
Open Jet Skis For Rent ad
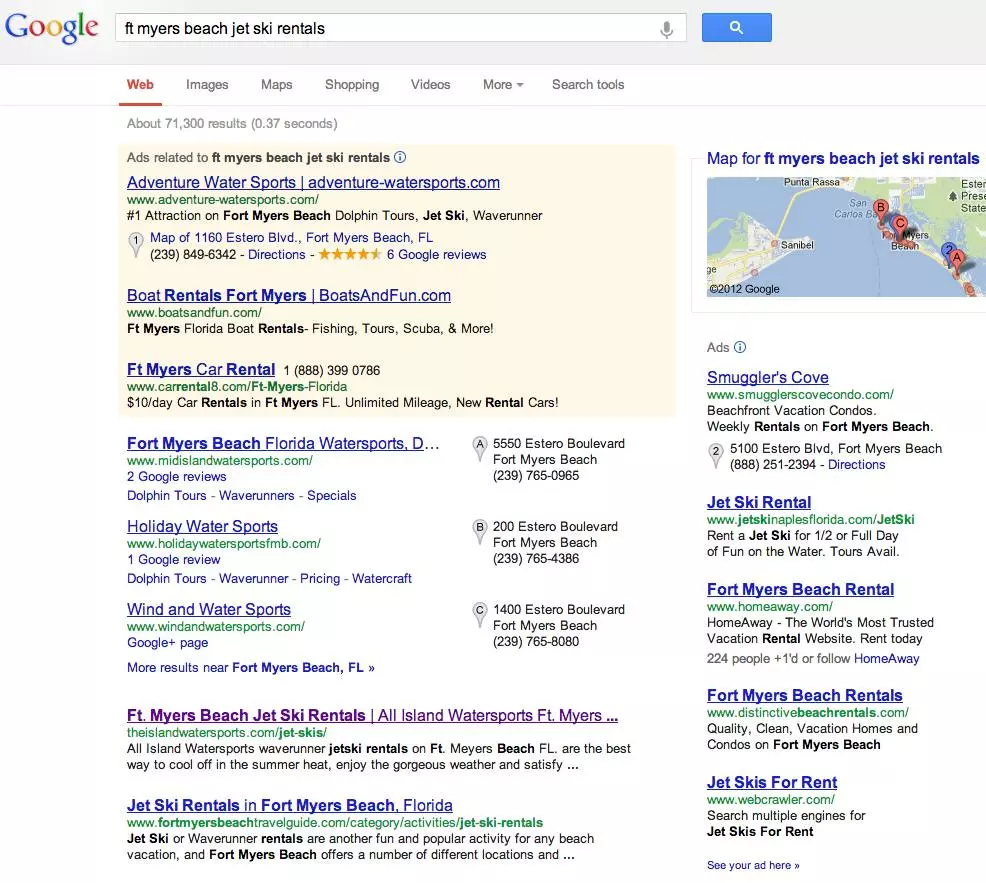coord(772,782)
